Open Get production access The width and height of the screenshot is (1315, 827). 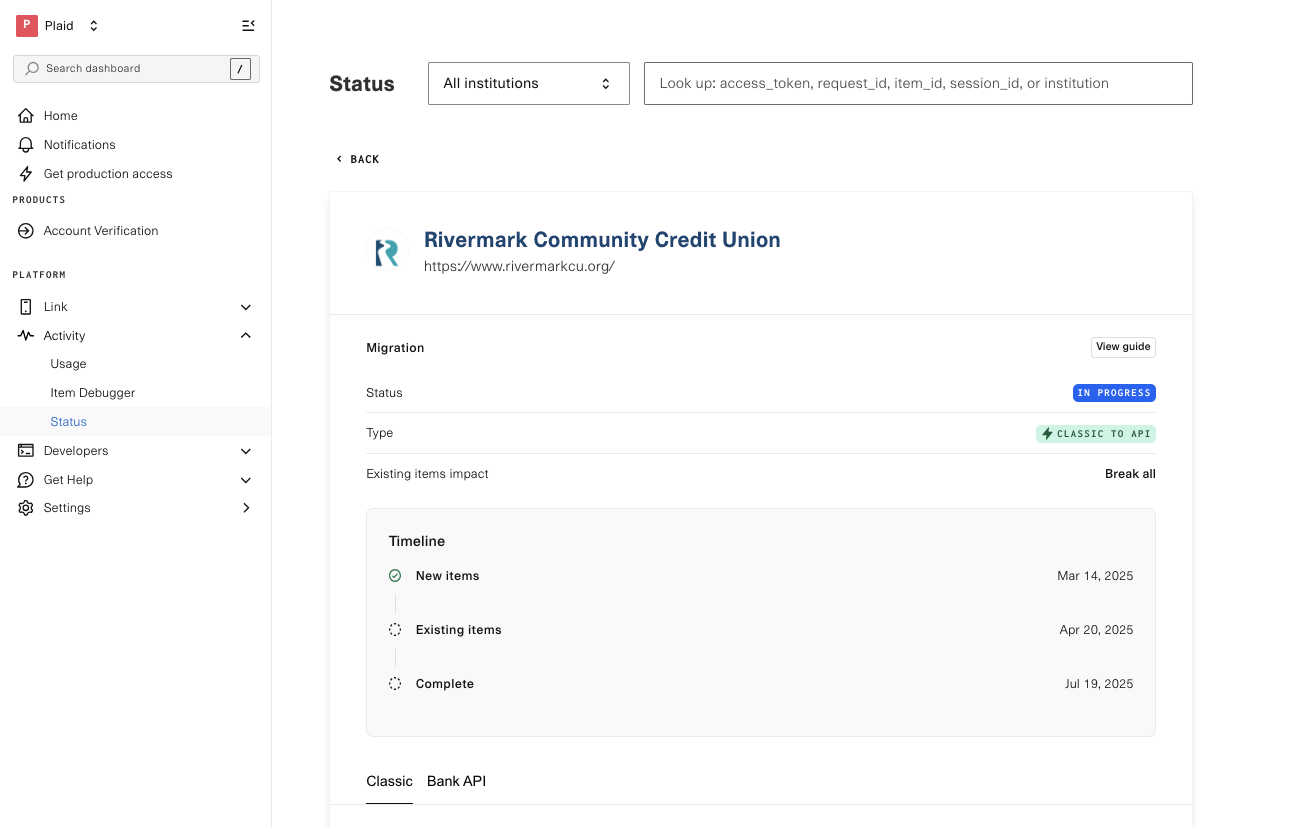pyautogui.click(x=108, y=174)
